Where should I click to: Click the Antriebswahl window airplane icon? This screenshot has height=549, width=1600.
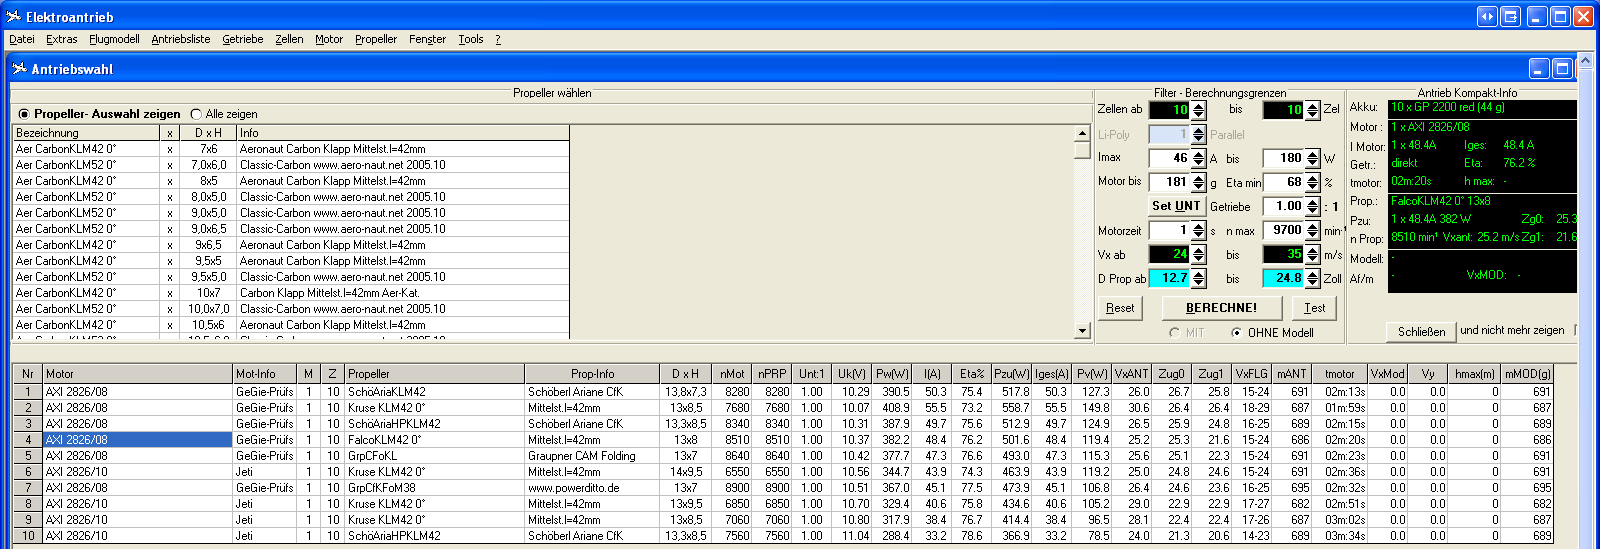[19, 68]
